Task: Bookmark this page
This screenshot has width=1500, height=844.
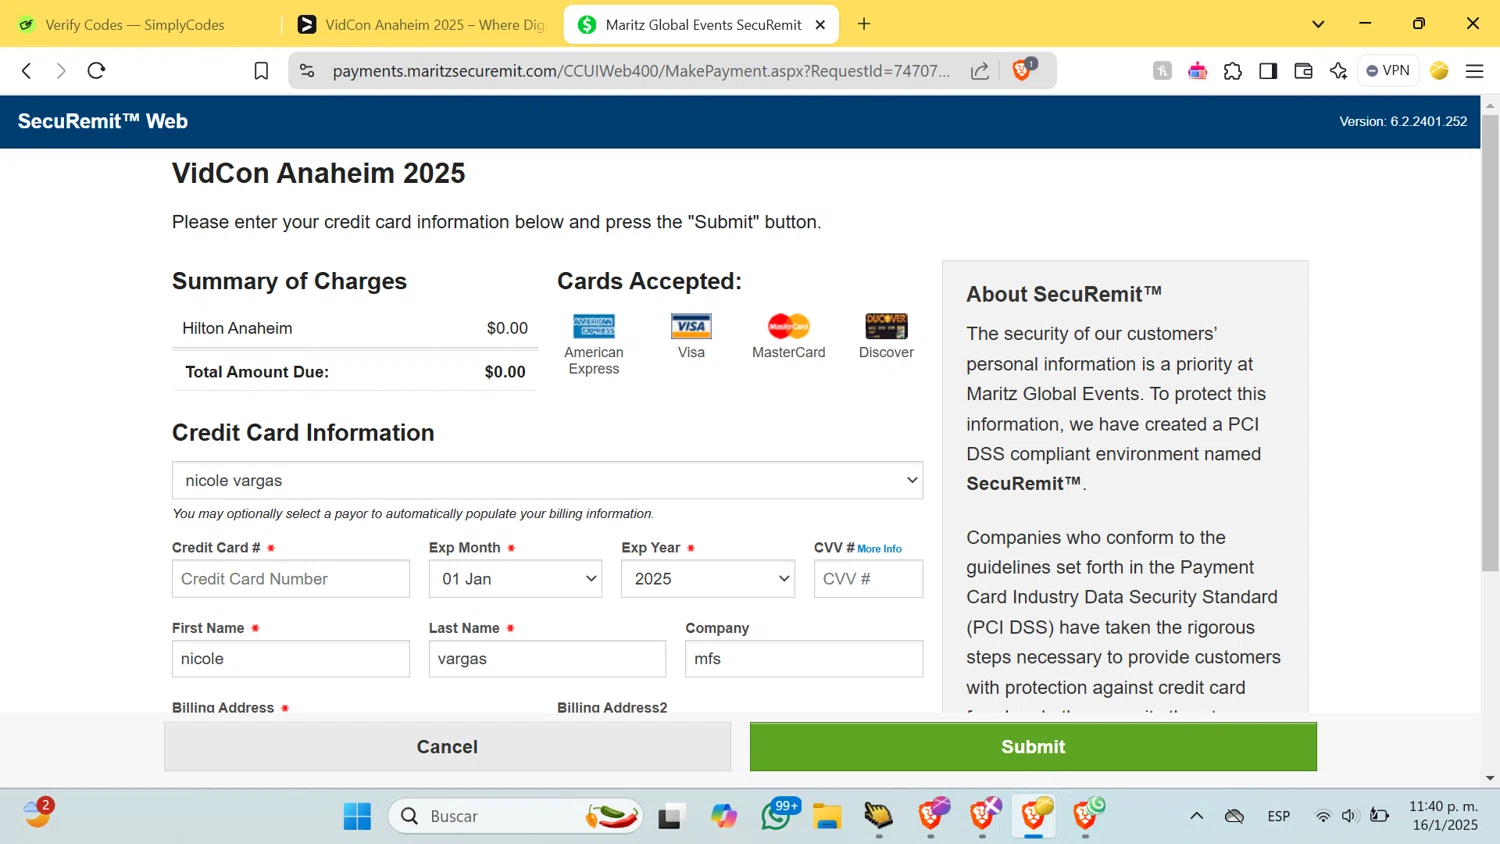Action: pyautogui.click(x=261, y=71)
